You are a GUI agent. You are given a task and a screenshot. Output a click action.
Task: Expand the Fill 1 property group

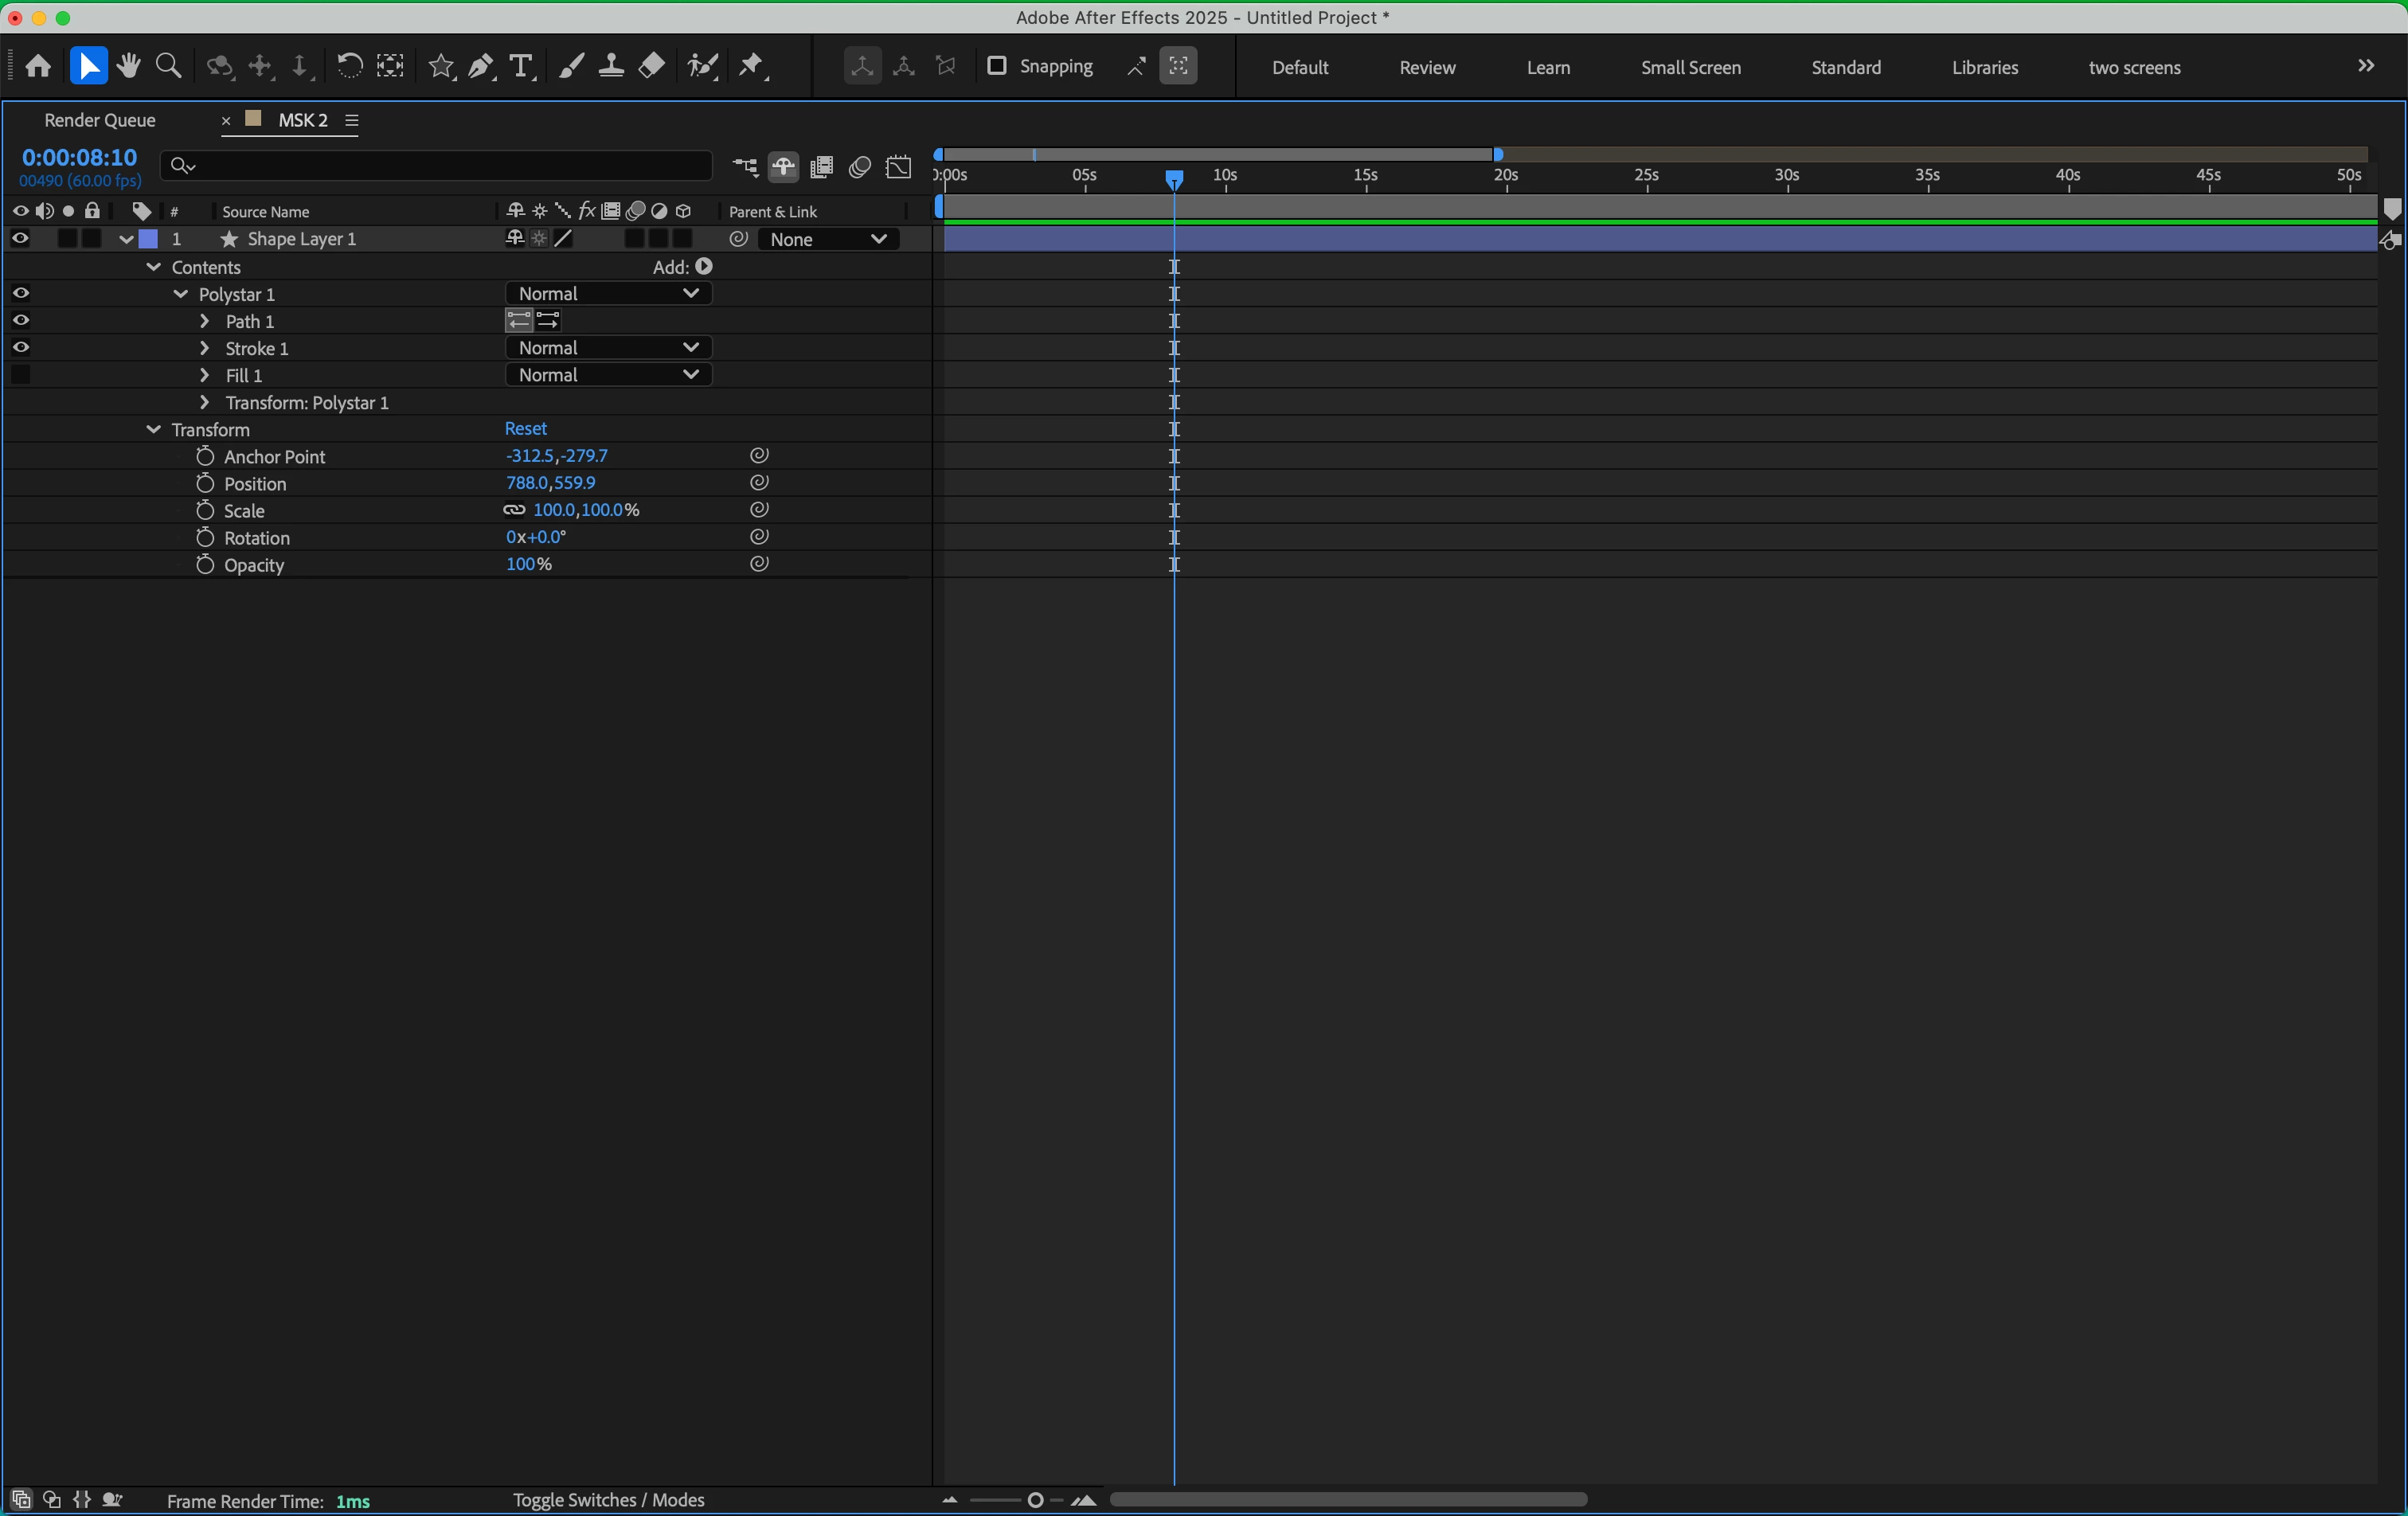(205, 375)
